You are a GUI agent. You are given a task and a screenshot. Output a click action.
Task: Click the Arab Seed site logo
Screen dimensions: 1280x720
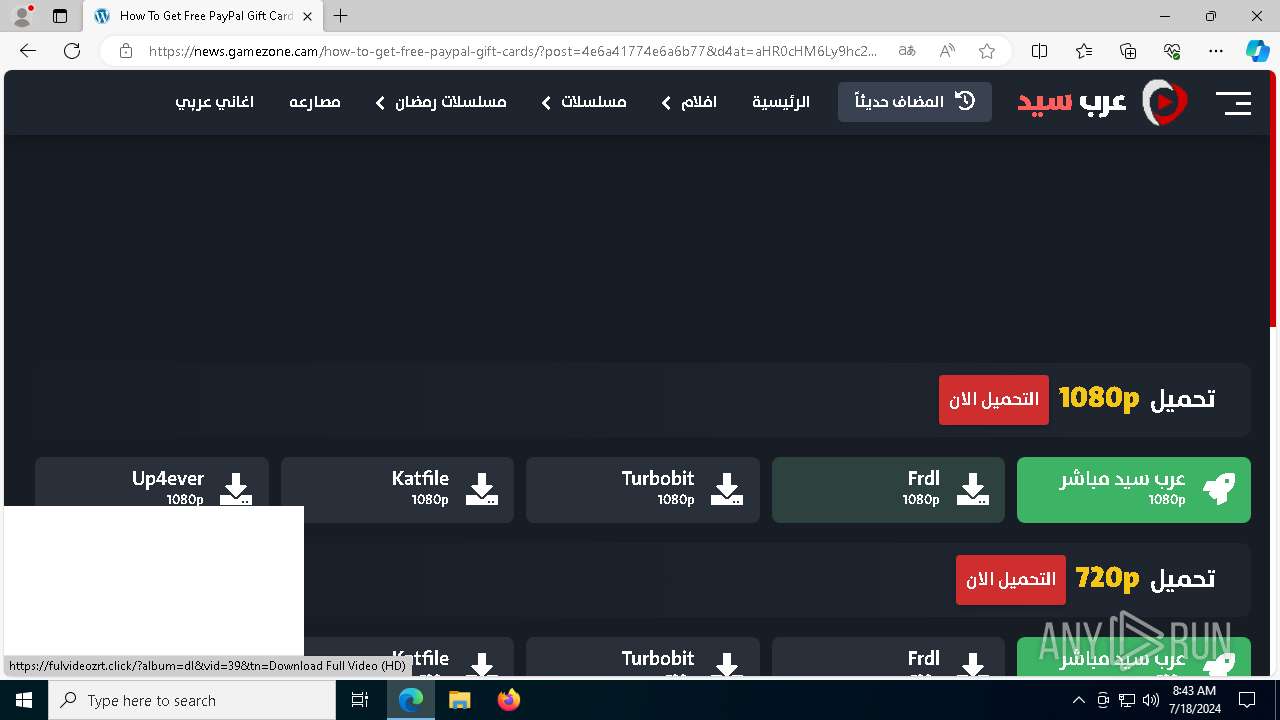(1102, 102)
